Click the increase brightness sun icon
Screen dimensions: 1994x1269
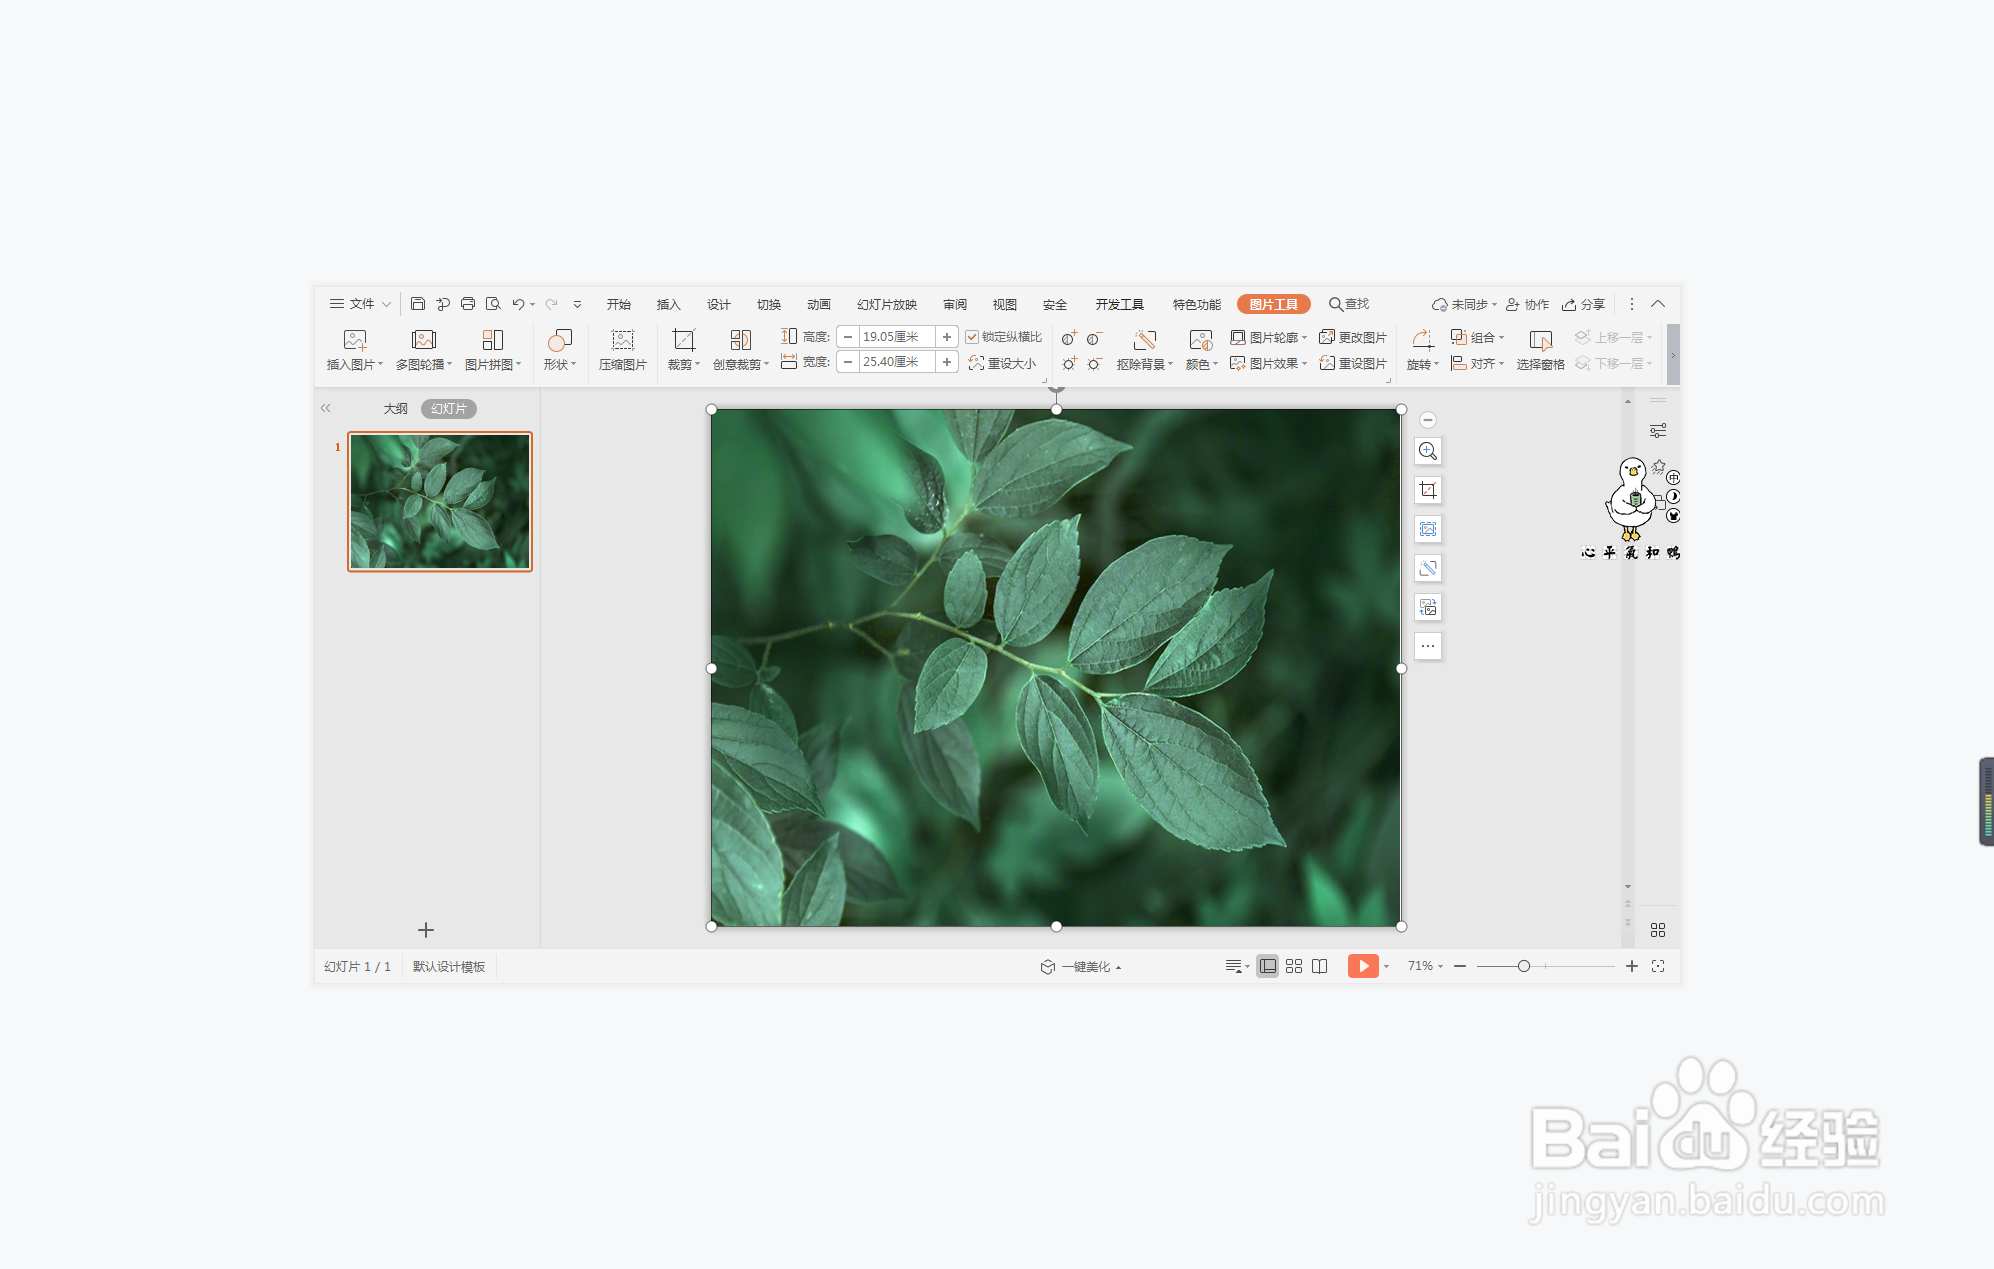coord(1069,364)
